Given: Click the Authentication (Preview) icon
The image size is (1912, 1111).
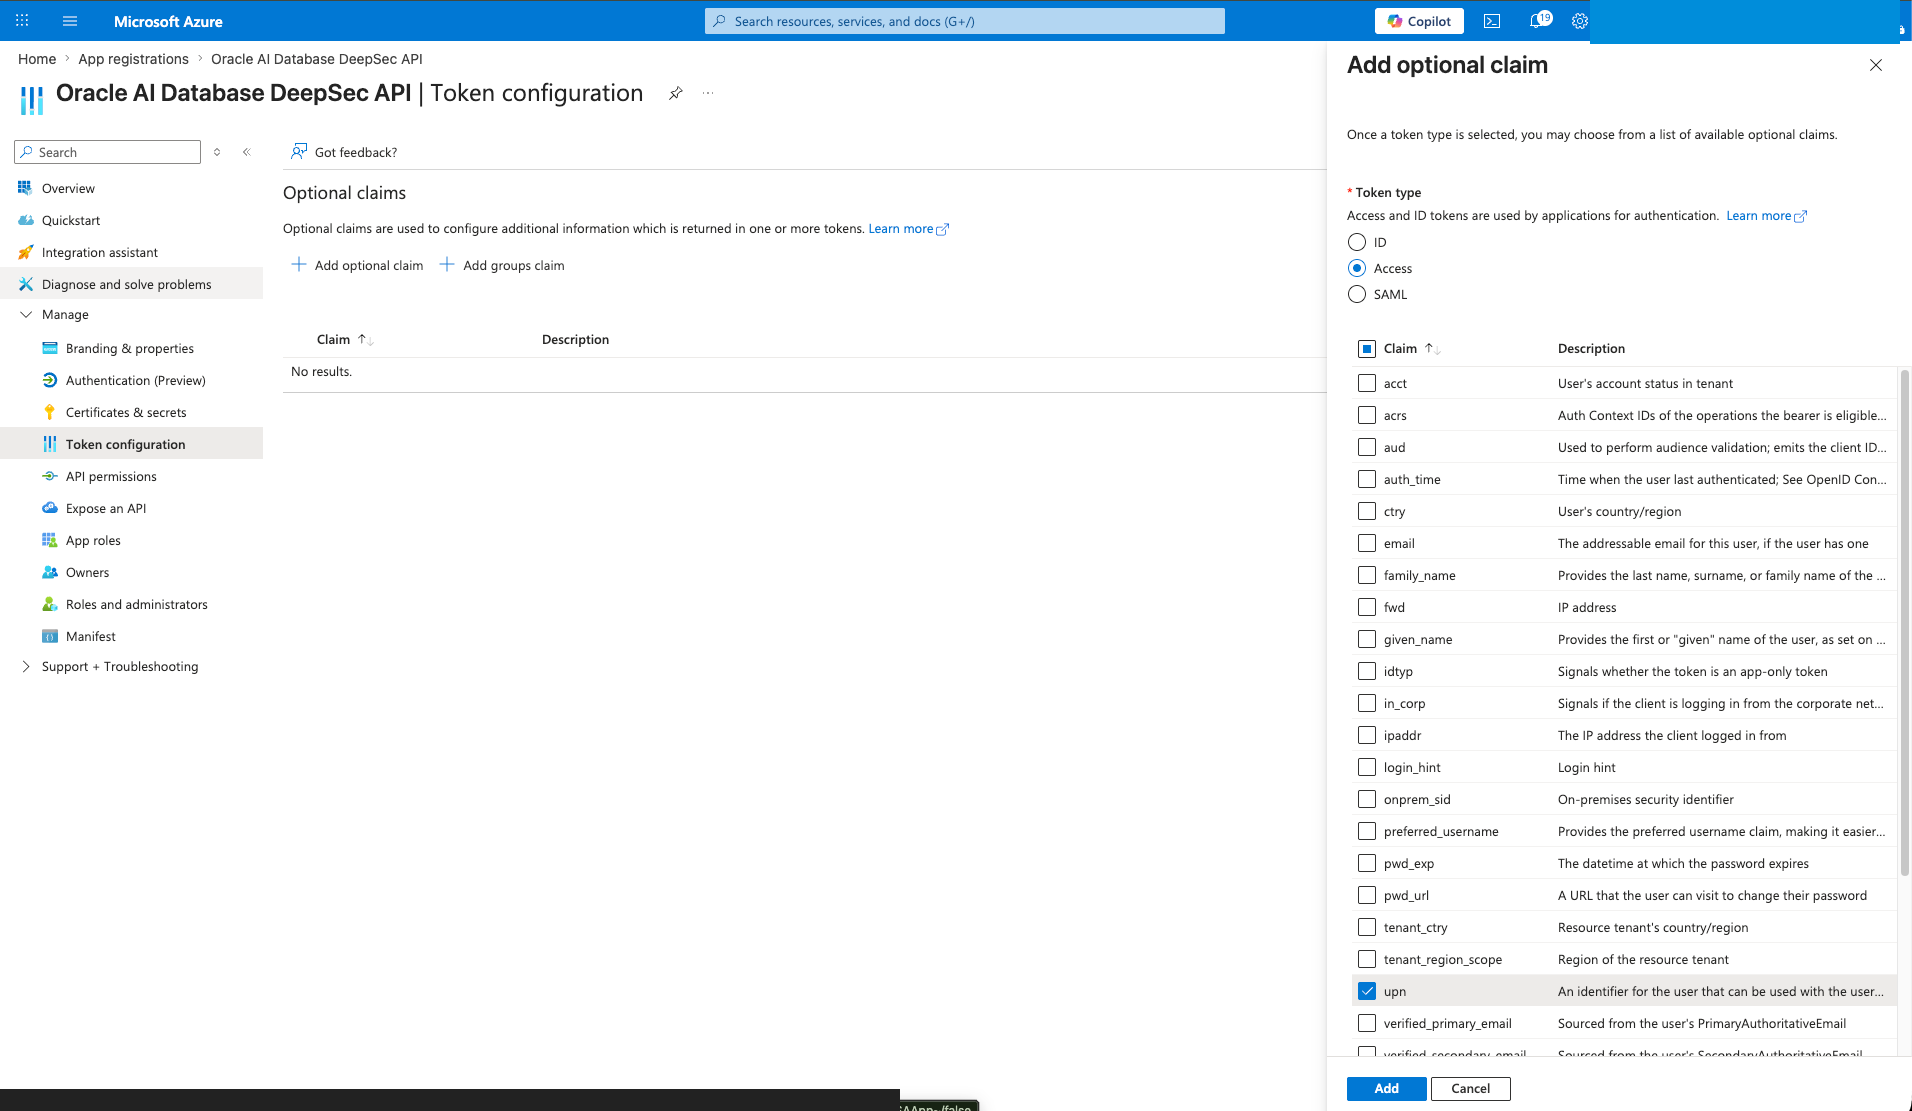Looking at the screenshot, I should pyautogui.click(x=49, y=380).
